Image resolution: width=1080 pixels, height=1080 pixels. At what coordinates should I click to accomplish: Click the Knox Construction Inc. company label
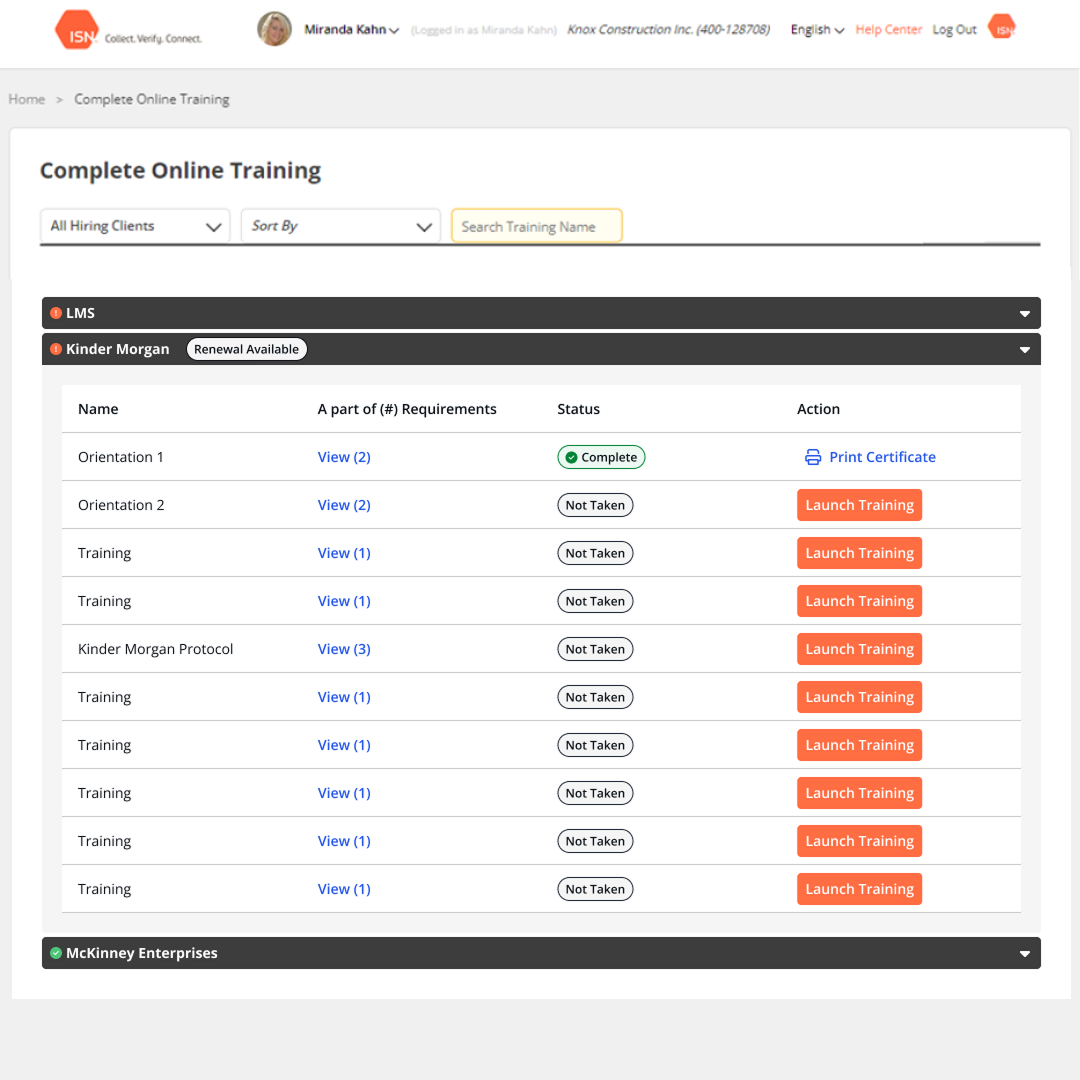[668, 30]
